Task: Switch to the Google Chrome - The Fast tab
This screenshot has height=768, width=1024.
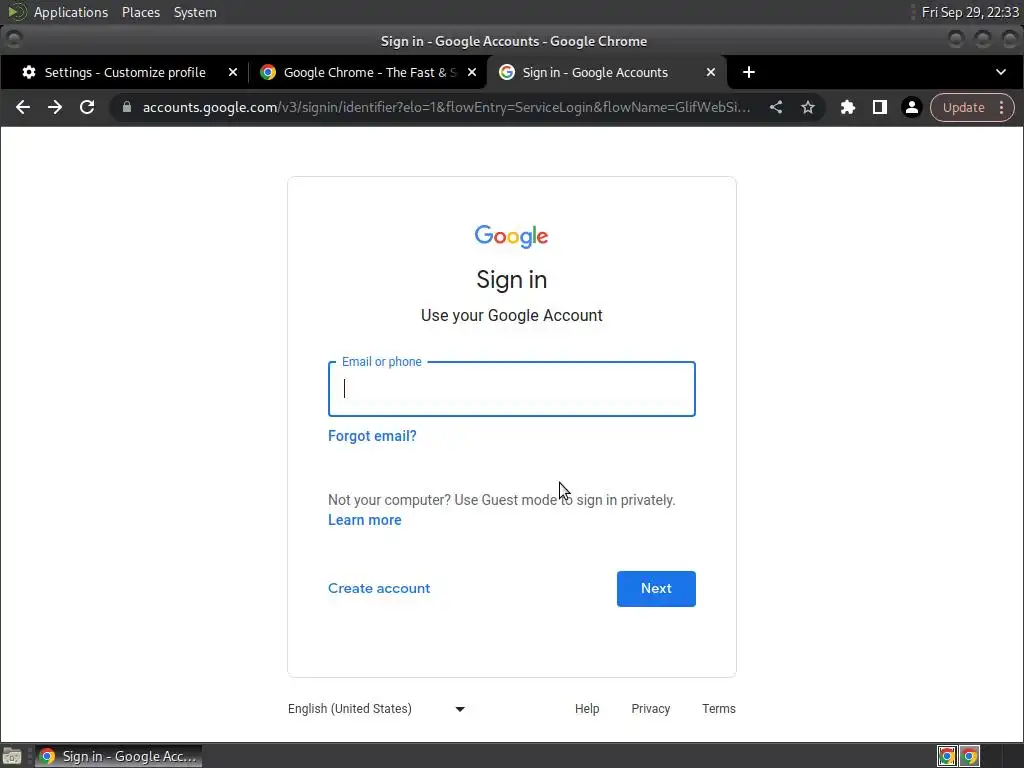Action: 368,72
